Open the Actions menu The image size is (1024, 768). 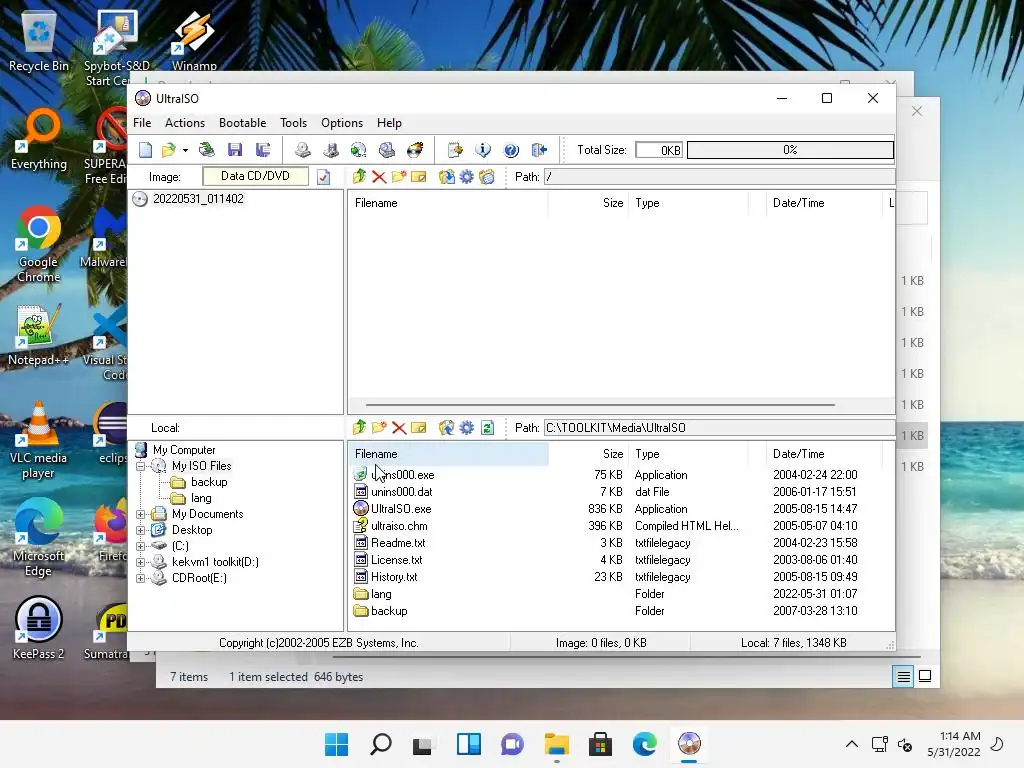[x=185, y=123]
